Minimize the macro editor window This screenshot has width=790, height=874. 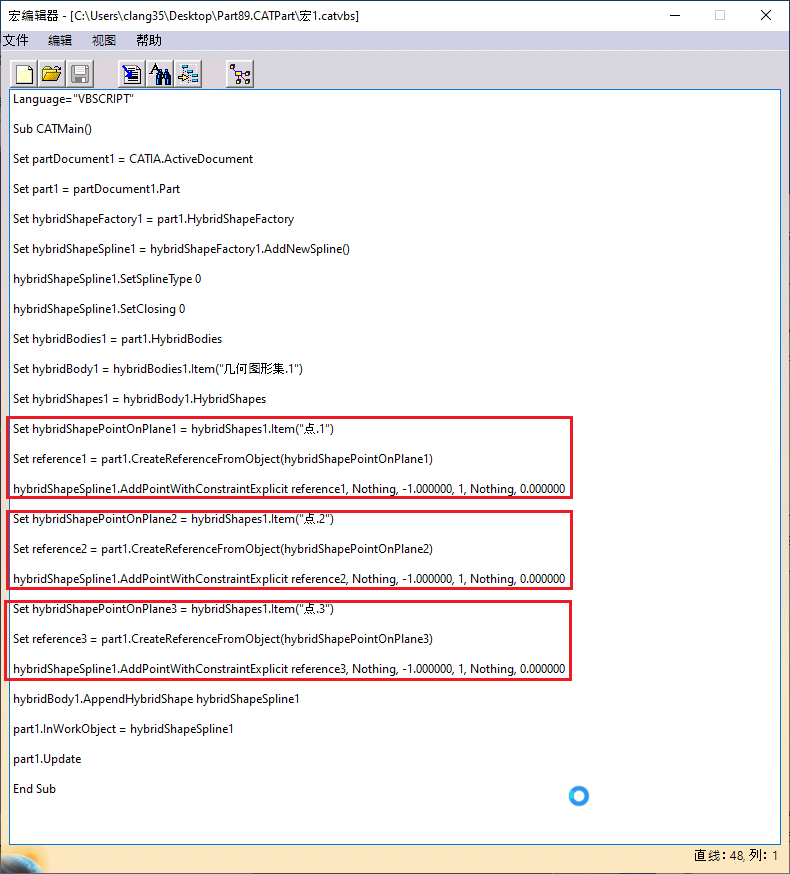pyautogui.click(x=675, y=16)
